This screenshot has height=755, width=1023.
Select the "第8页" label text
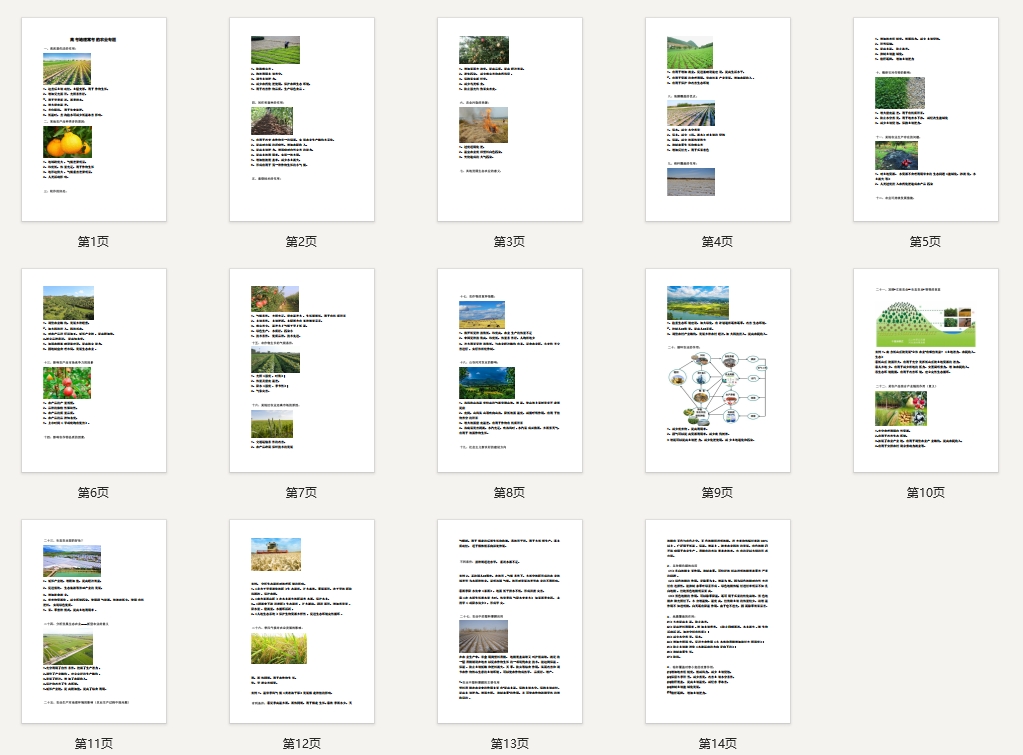coord(510,493)
